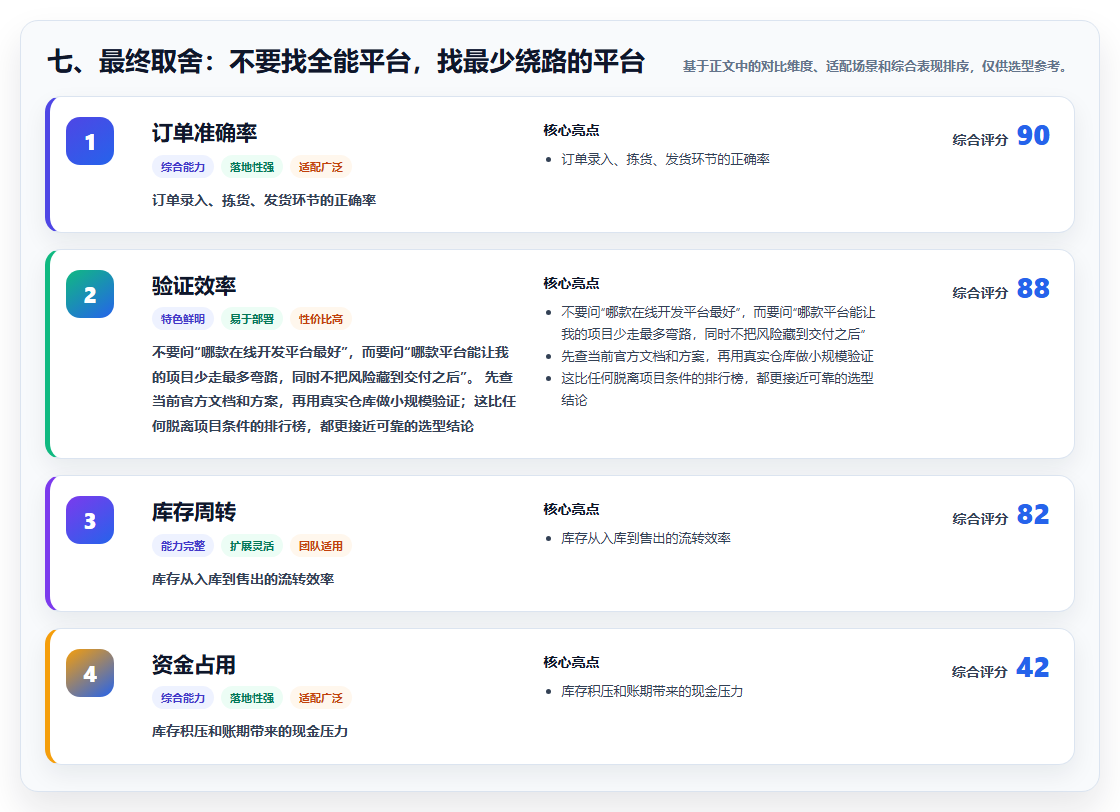Click 综合评分 label beside score 90
Viewport: 1120px width, 812px height.
(980, 140)
